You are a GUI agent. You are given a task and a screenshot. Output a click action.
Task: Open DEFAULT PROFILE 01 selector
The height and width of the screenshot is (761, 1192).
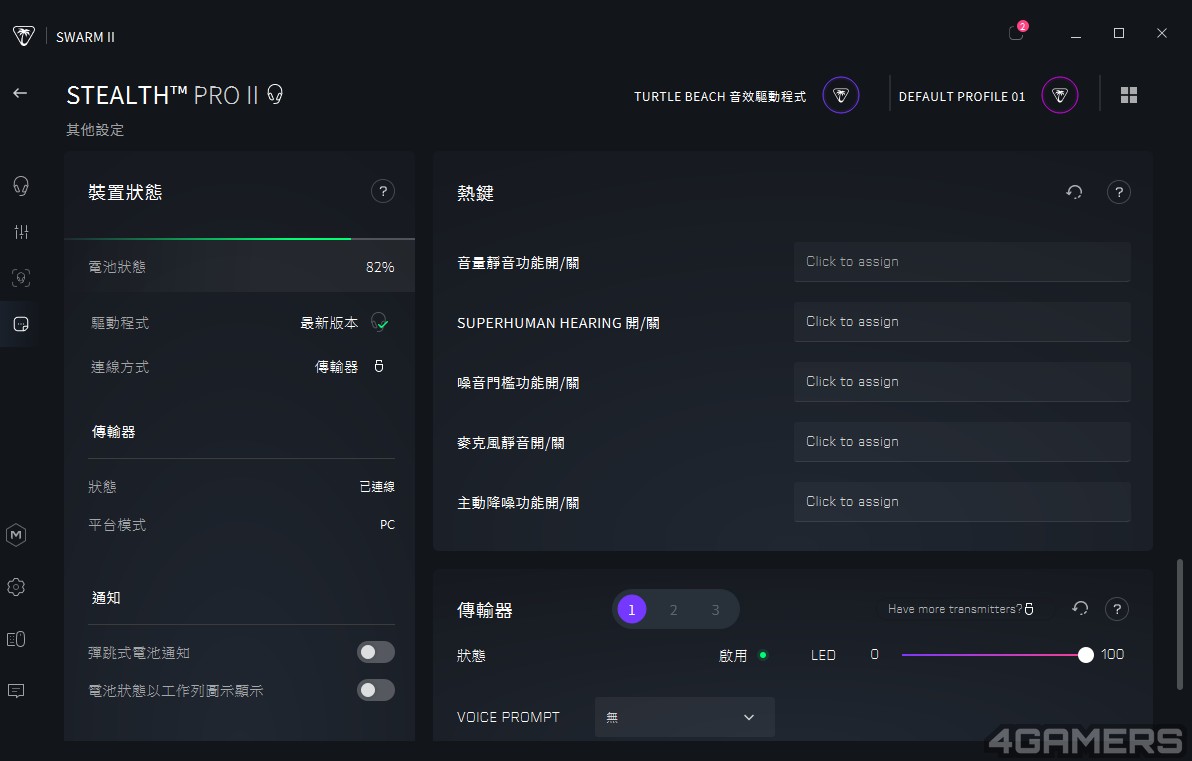(1060, 95)
